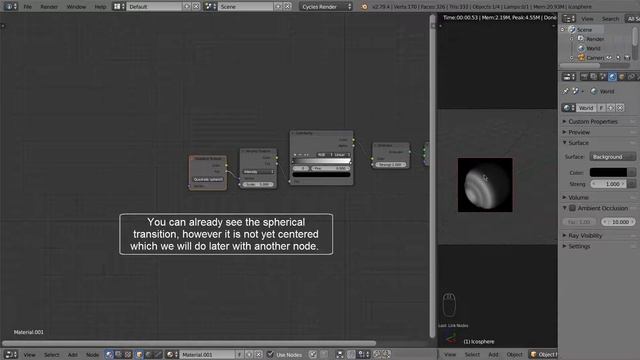Toggle fake user F for World datablock
Viewport: 640px width, 360px height.
click(601, 108)
